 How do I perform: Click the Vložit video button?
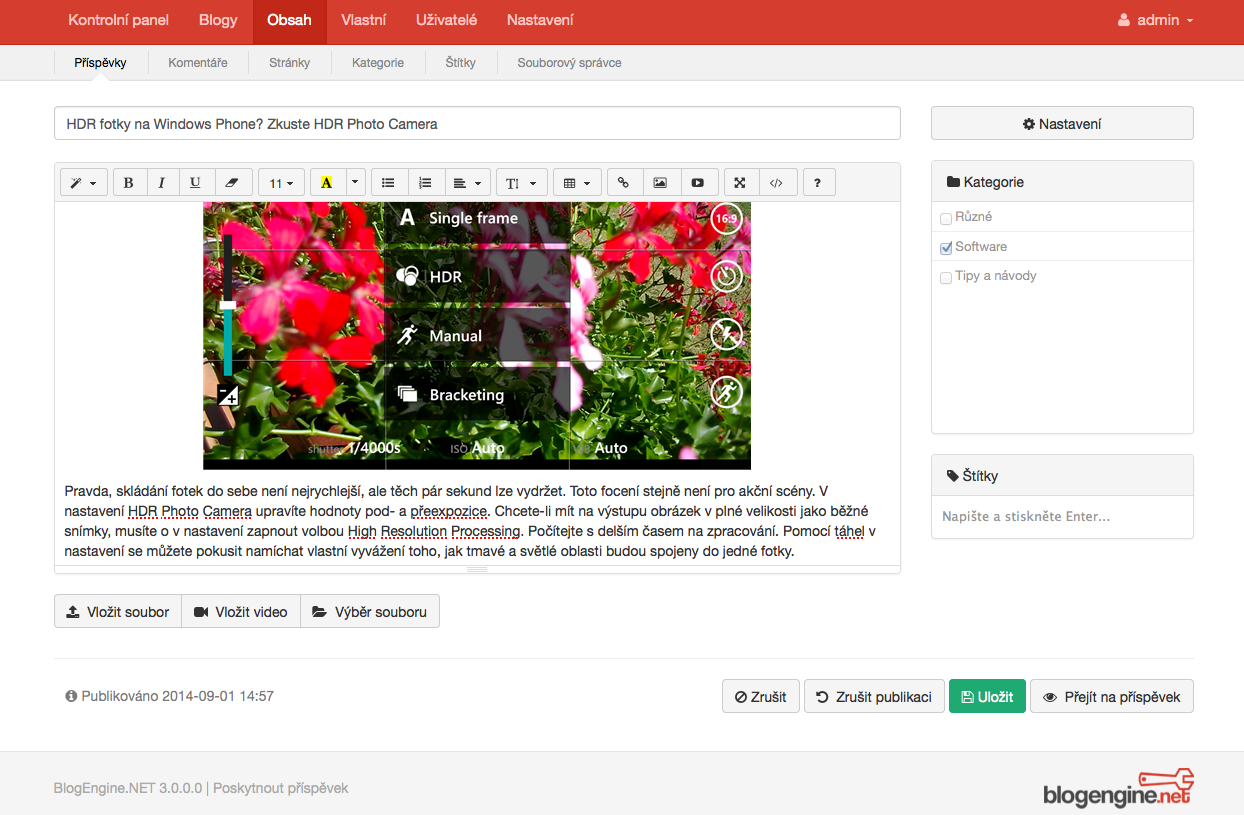[241, 612]
